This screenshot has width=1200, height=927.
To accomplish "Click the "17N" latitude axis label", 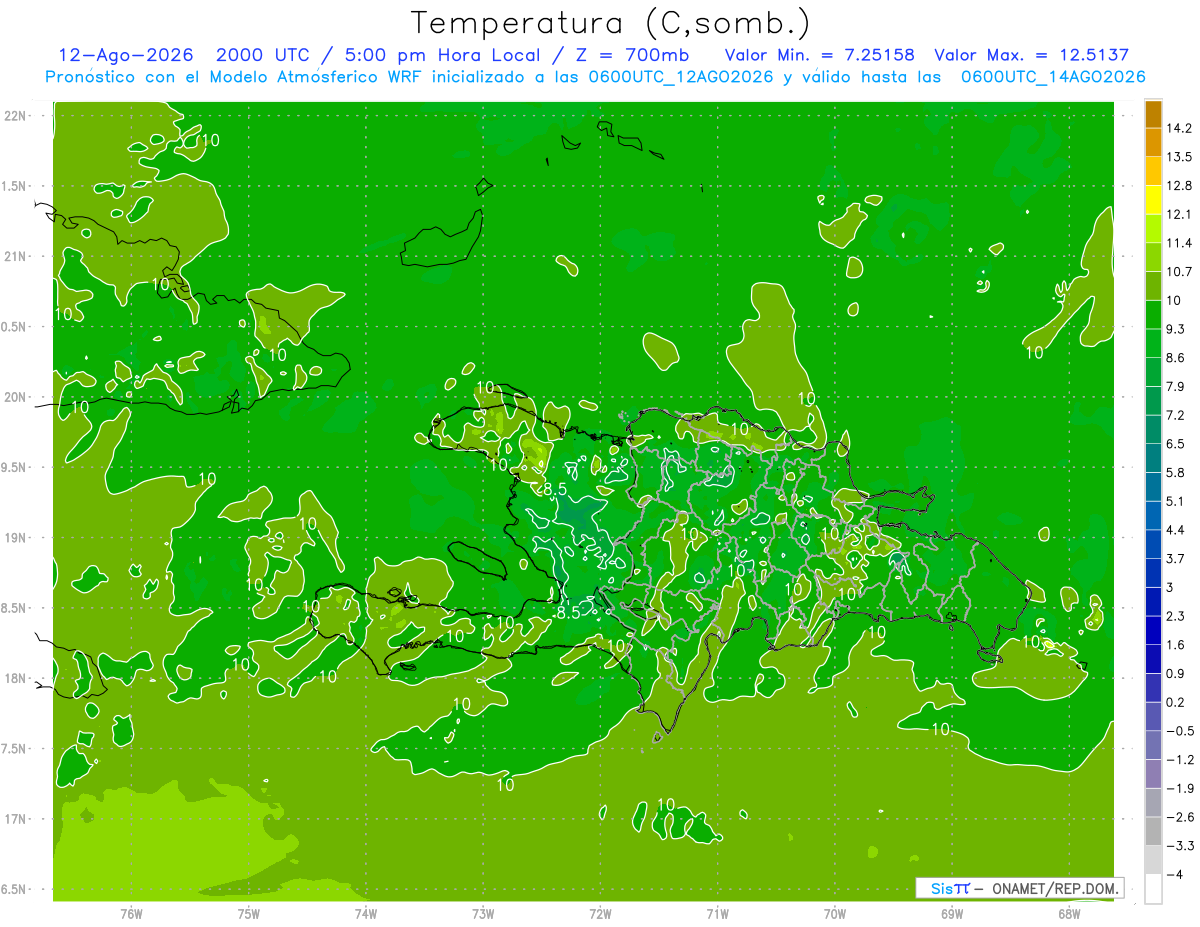I will coord(15,819).
